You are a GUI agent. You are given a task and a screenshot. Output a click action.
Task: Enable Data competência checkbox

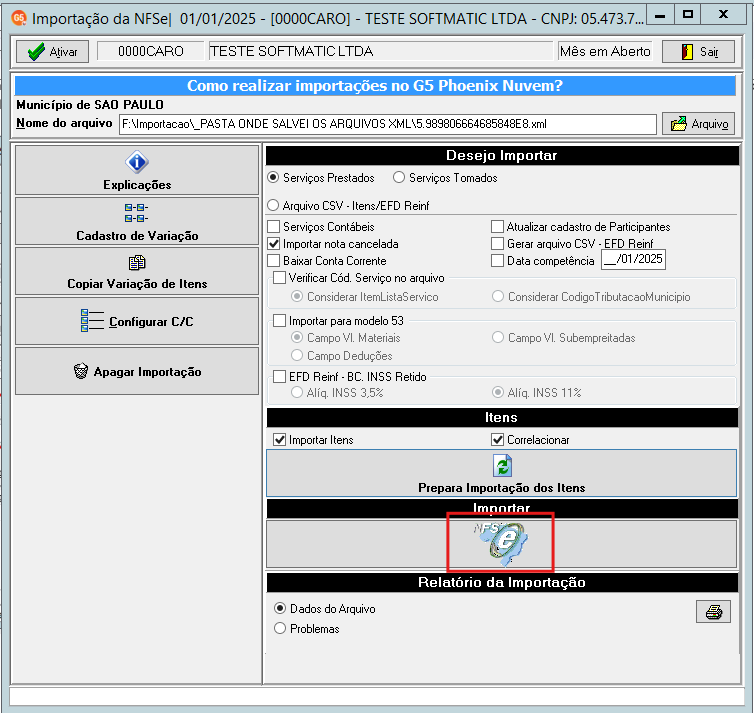point(497,261)
